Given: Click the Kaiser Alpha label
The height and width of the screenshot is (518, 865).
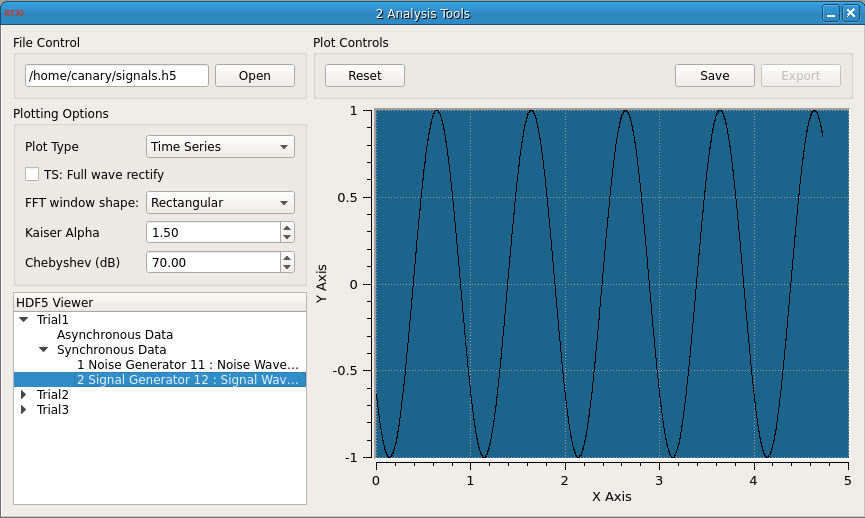Looking at the screenshot, I should click(x=62, y=232).
